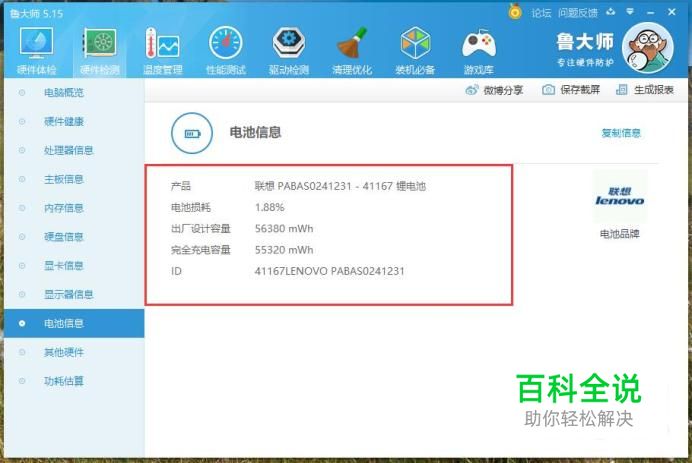Open 装机必备 cube icon

[x=415, y=43]
